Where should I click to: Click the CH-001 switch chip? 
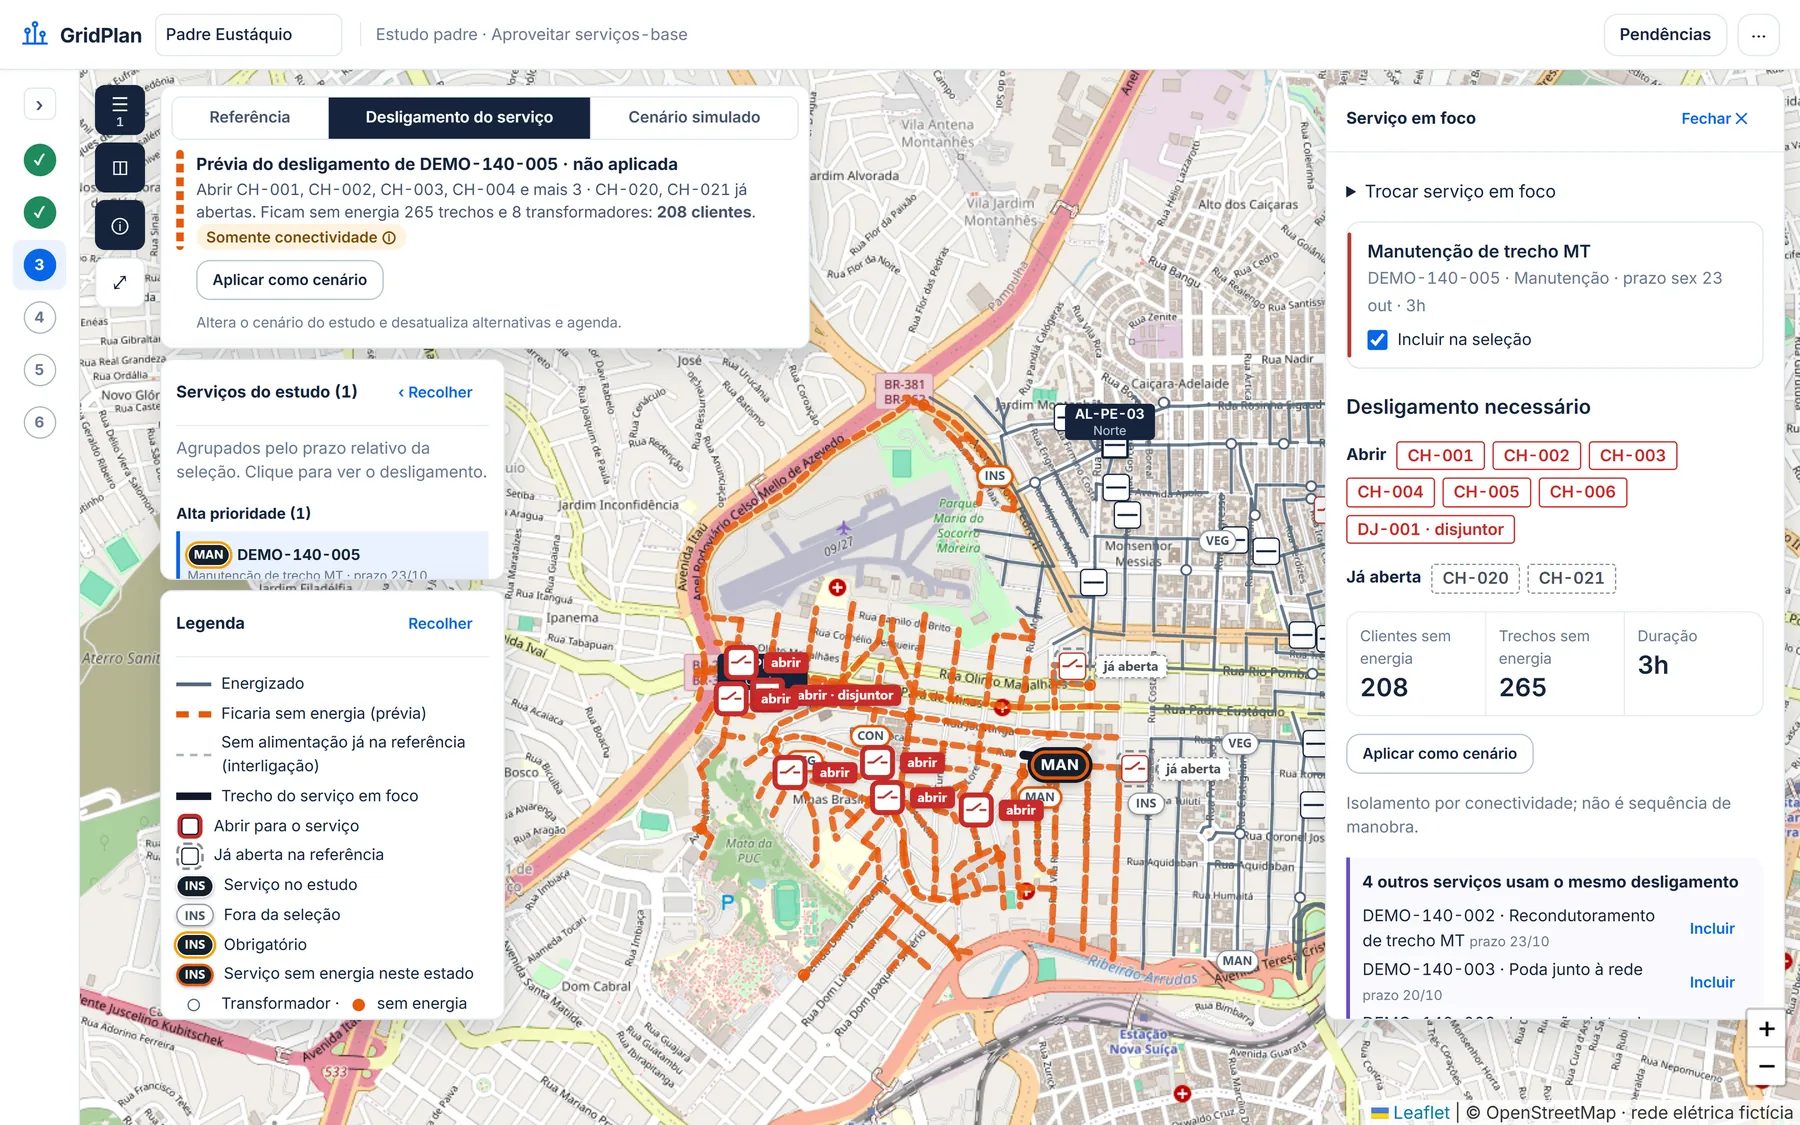coord(1440,455)
